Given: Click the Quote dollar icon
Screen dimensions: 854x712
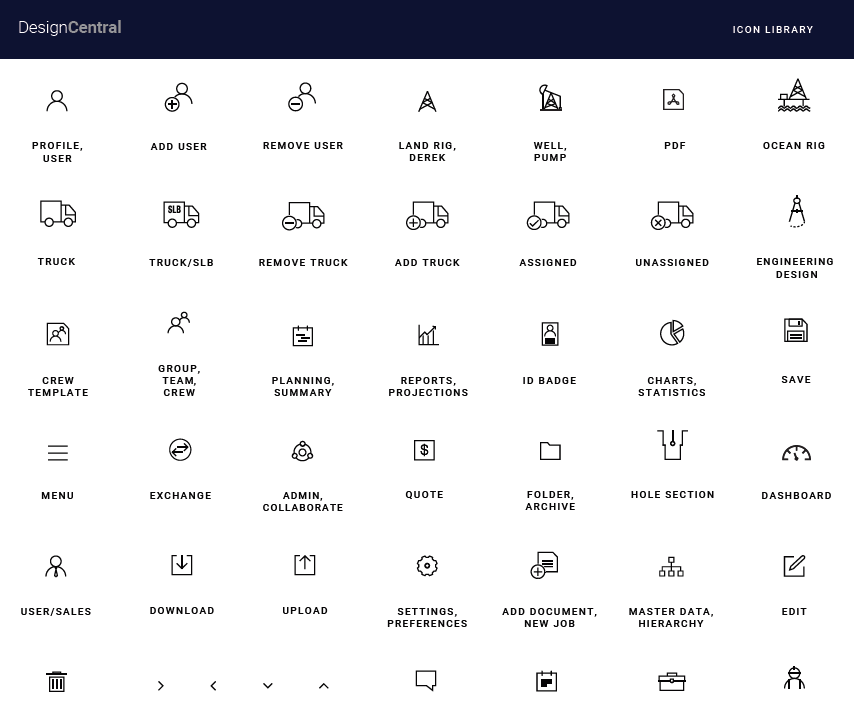Looking at the screenshot, I should tap(424, 450).
